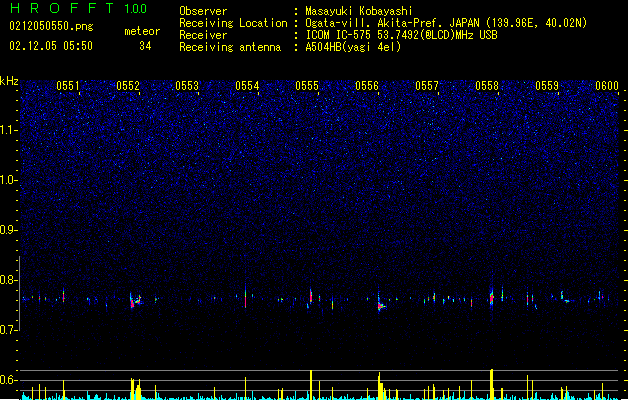The height and width of the screenshot is (400, 629).
Task: Click the 0.7 kHz axis label
Action: click(x=9, y=330)
